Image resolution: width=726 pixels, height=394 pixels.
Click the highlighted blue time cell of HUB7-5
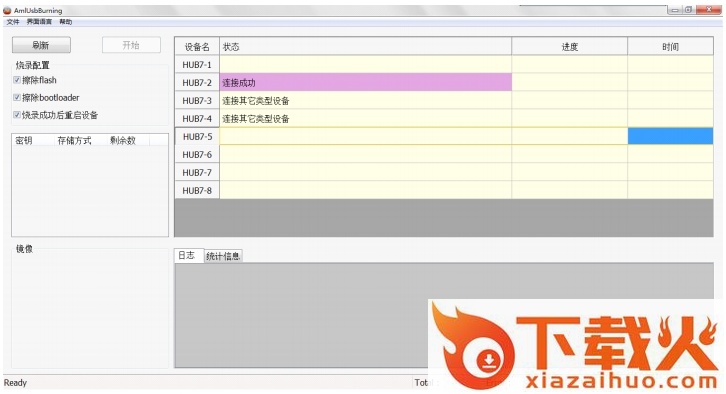click(670, 137)
